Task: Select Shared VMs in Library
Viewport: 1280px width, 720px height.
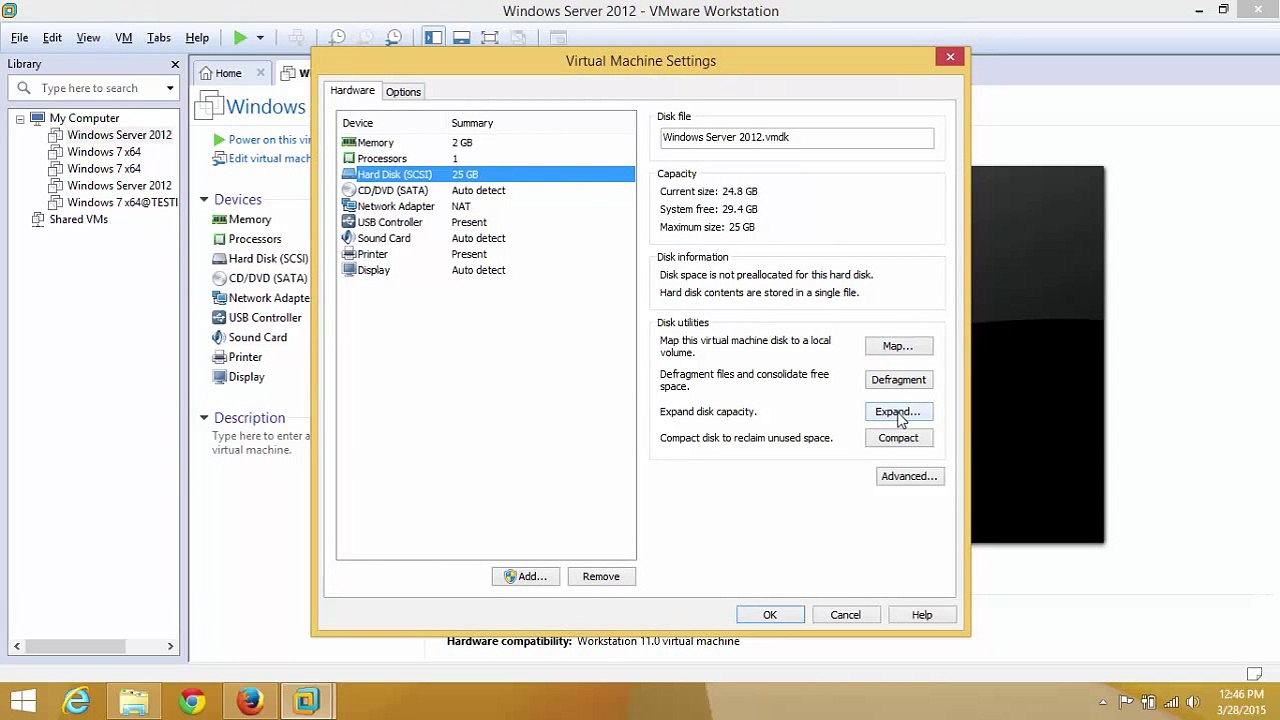Action: (x=78, y=219)
